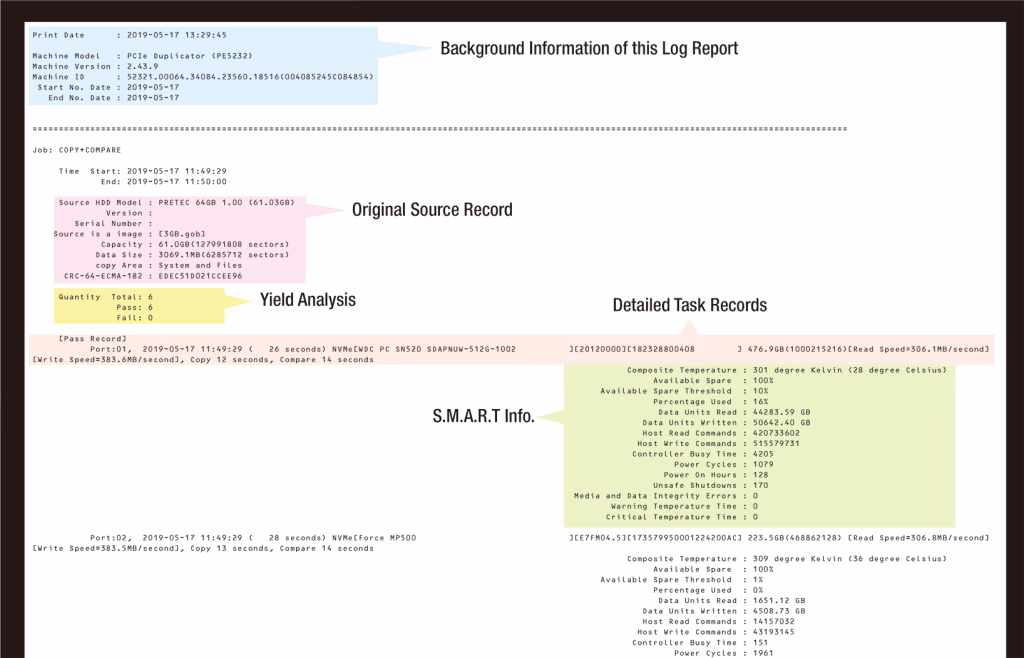Viewport: 1024px width, 658px height.
Task: Click the "Job: COPY+COMPARE" line
Action: tap(78, 149)
